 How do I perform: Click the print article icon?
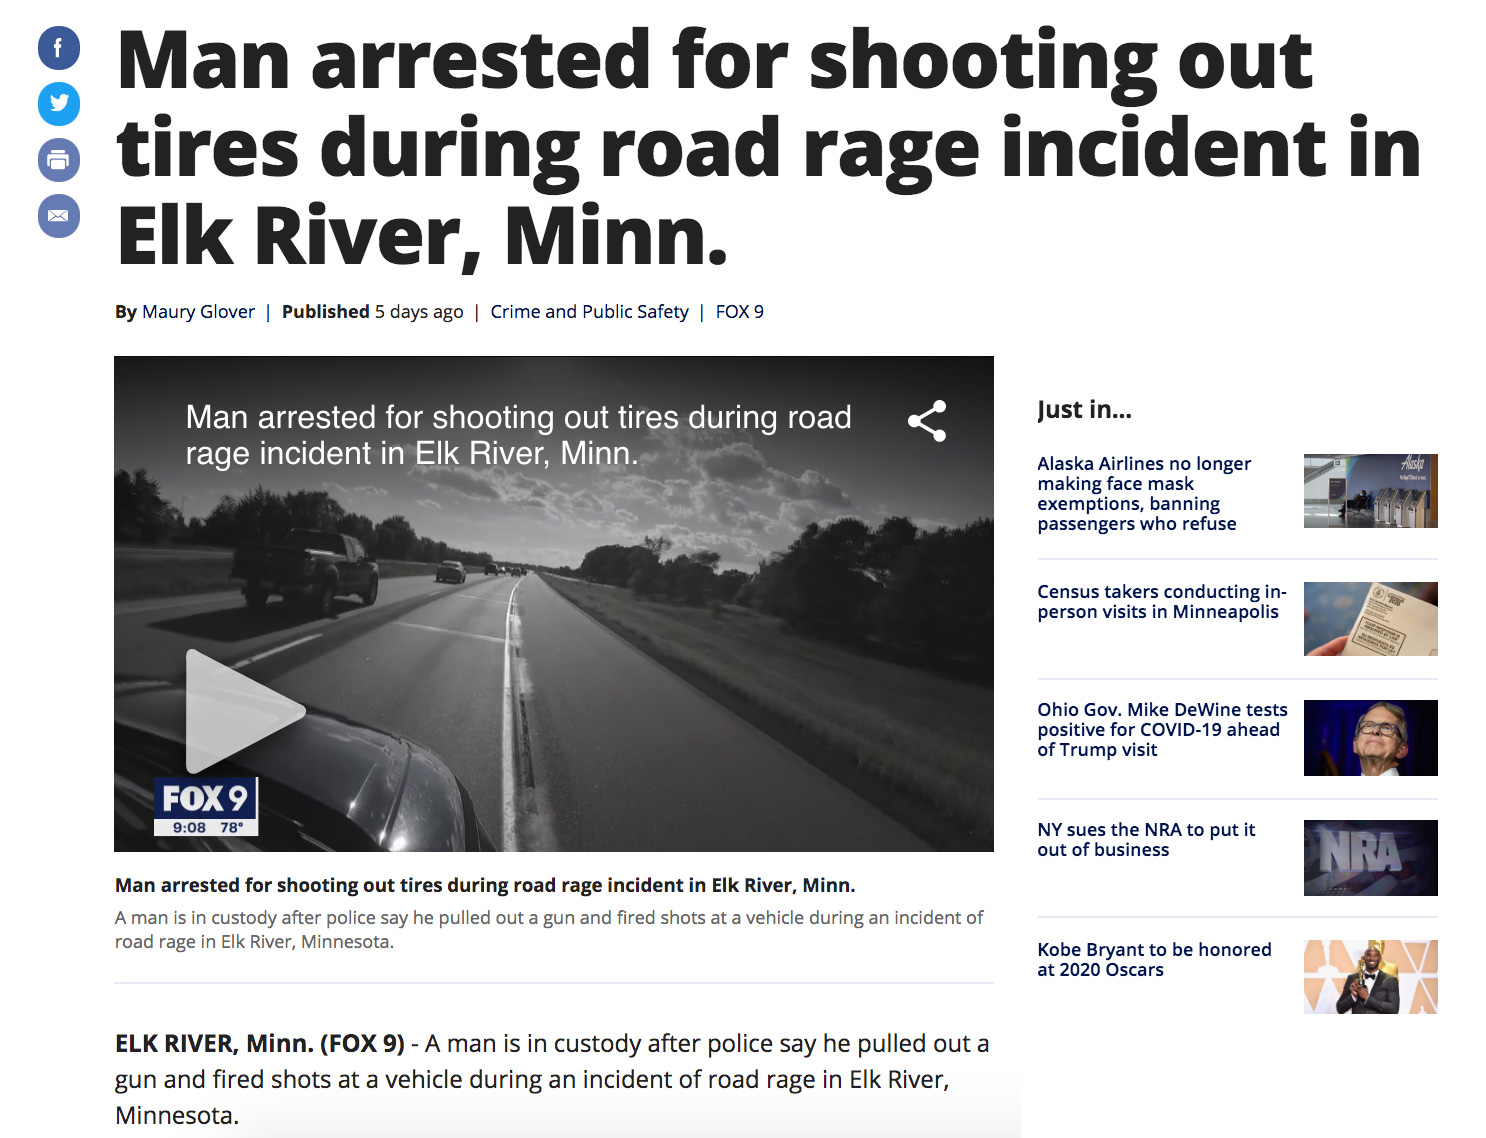[59, 160]
